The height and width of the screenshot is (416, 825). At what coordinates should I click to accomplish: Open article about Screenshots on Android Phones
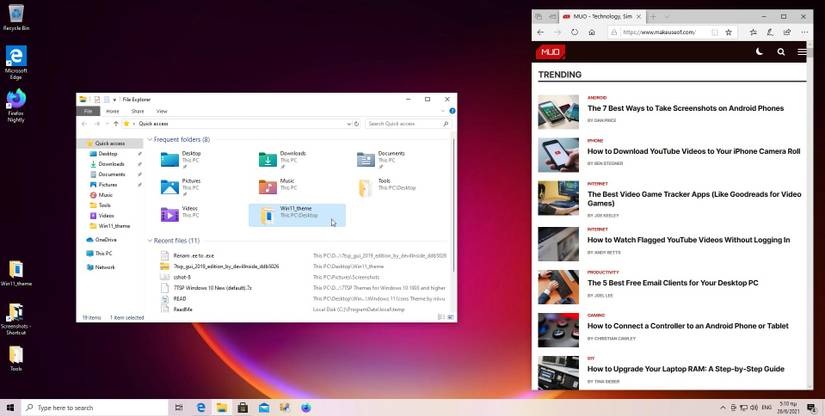[x=686, y=108]
